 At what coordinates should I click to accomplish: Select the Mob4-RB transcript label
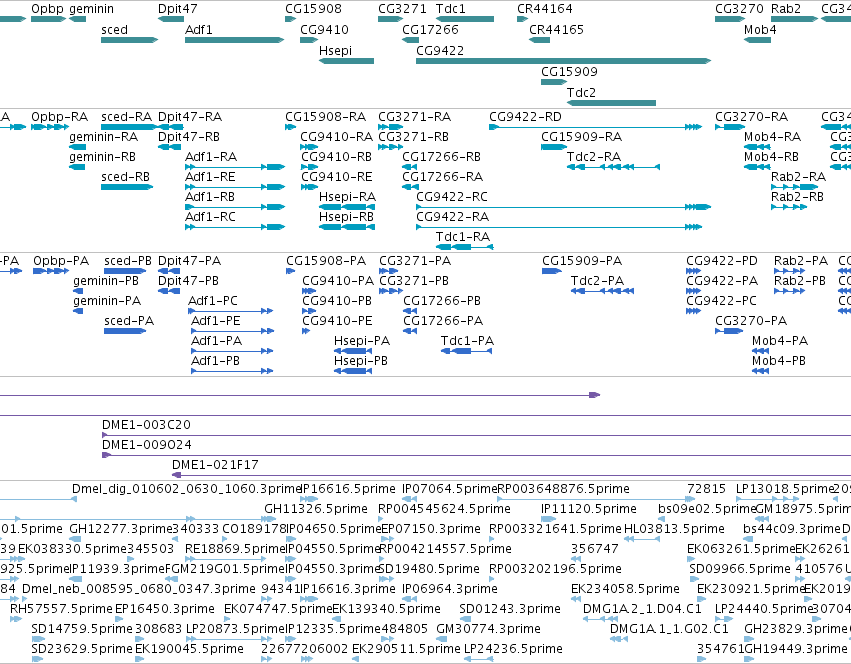pos(771,157)
